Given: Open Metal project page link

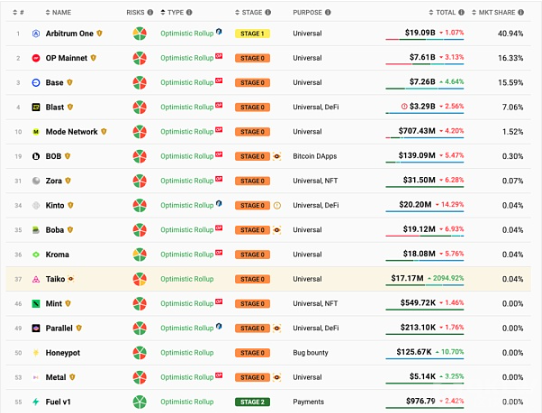Looking at the screenshot, I should [x=56, y=377].
